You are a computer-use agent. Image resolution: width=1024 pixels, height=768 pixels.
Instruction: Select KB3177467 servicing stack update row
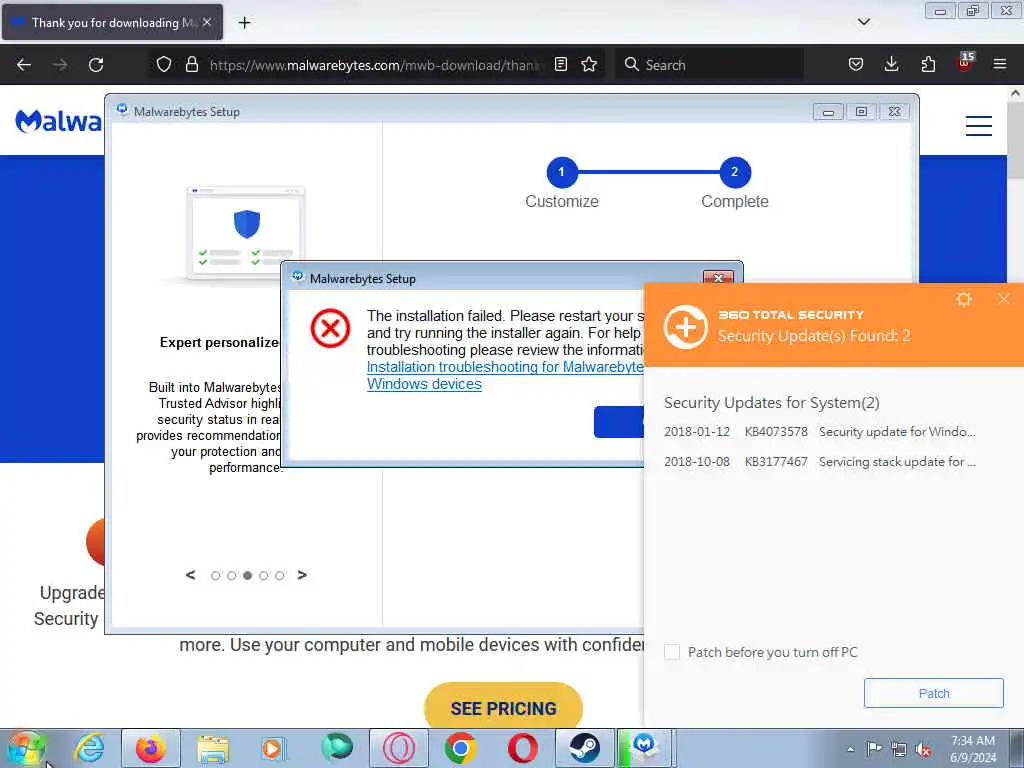tap(820, 462)
